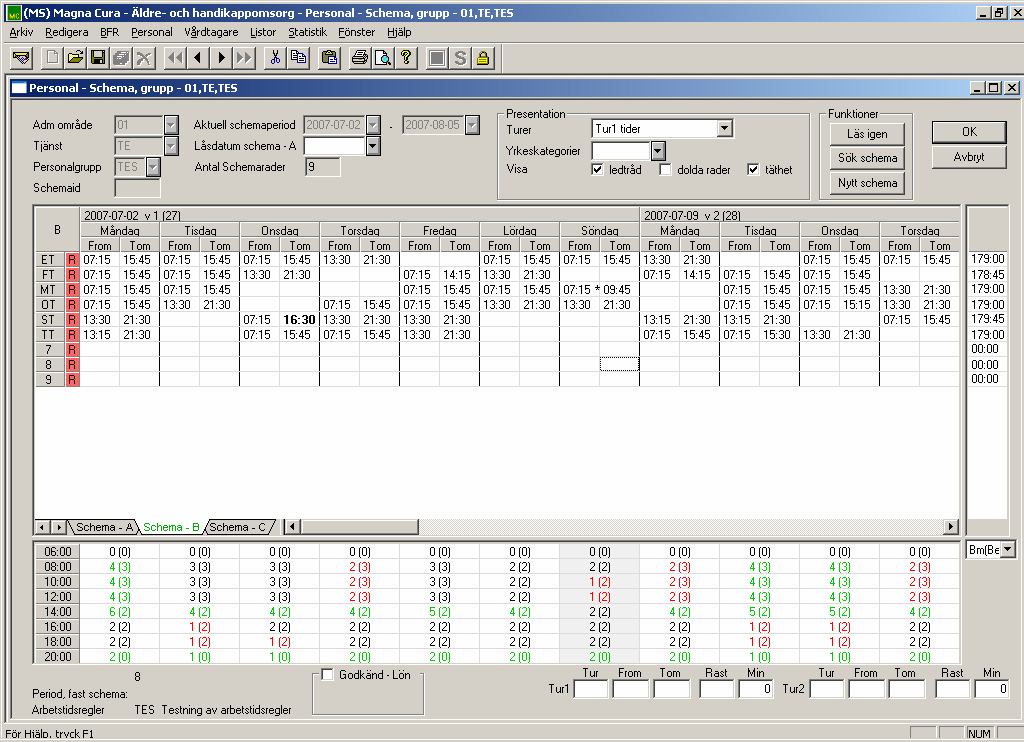Click the Lördag column header

(x=520, y=231)
